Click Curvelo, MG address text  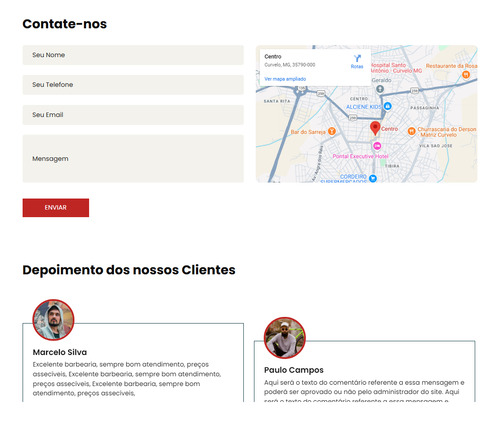(290, 65)
